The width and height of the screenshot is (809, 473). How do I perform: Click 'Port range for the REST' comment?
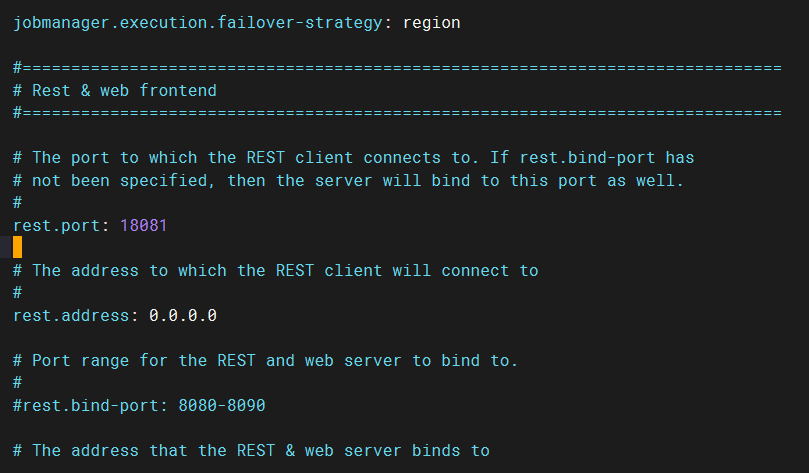coord(143,361)
